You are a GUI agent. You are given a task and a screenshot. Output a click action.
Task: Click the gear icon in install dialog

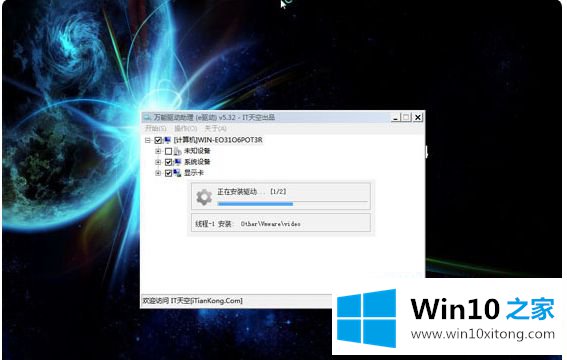pyautogui.click(x=204, y=197)
